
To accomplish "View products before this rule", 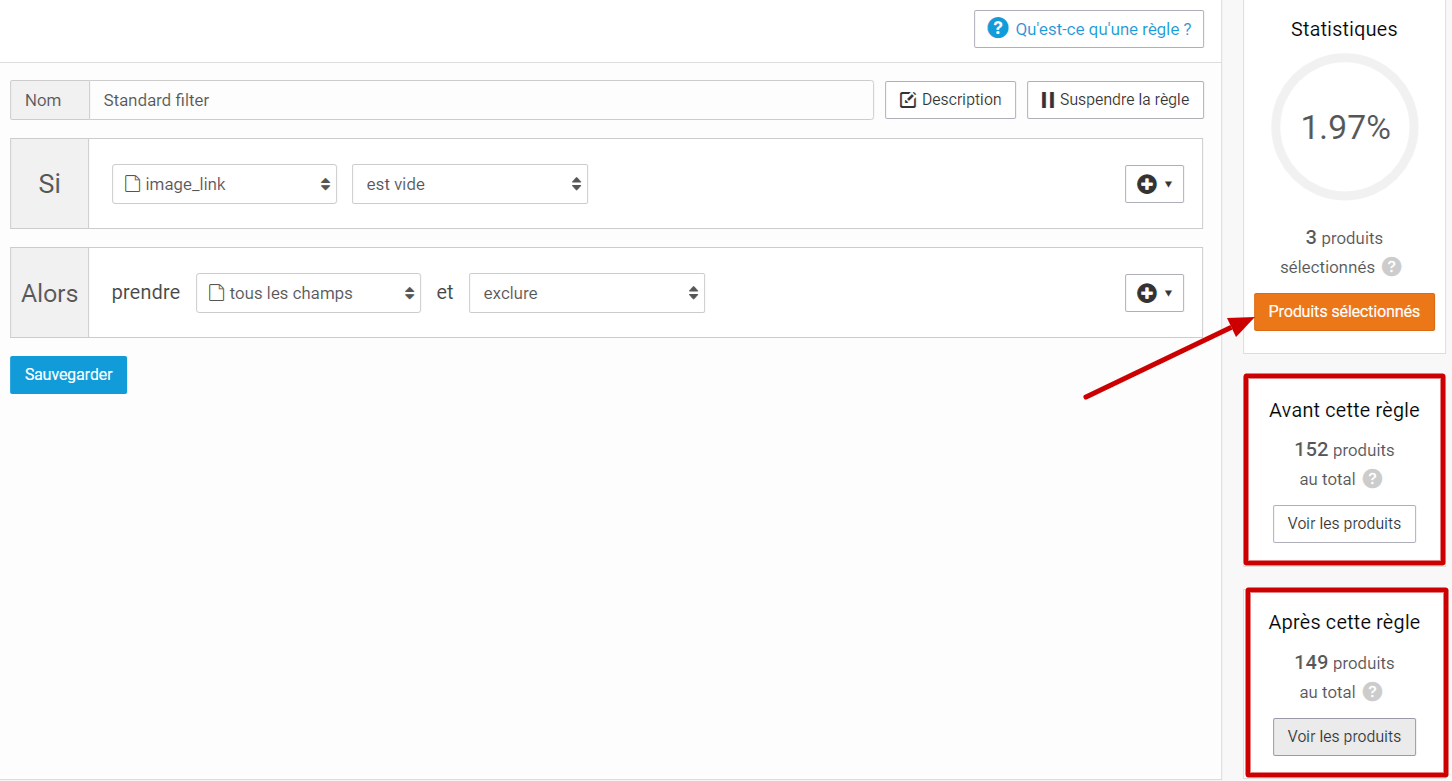I will 1344,524.
